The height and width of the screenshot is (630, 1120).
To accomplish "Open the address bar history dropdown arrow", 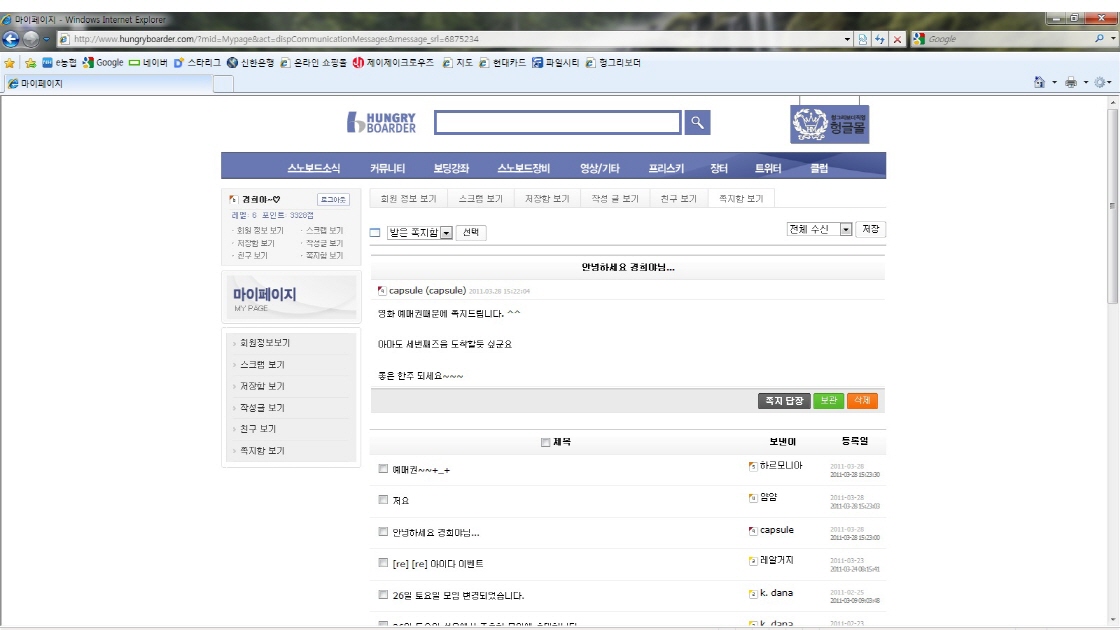I will [848, 39].
